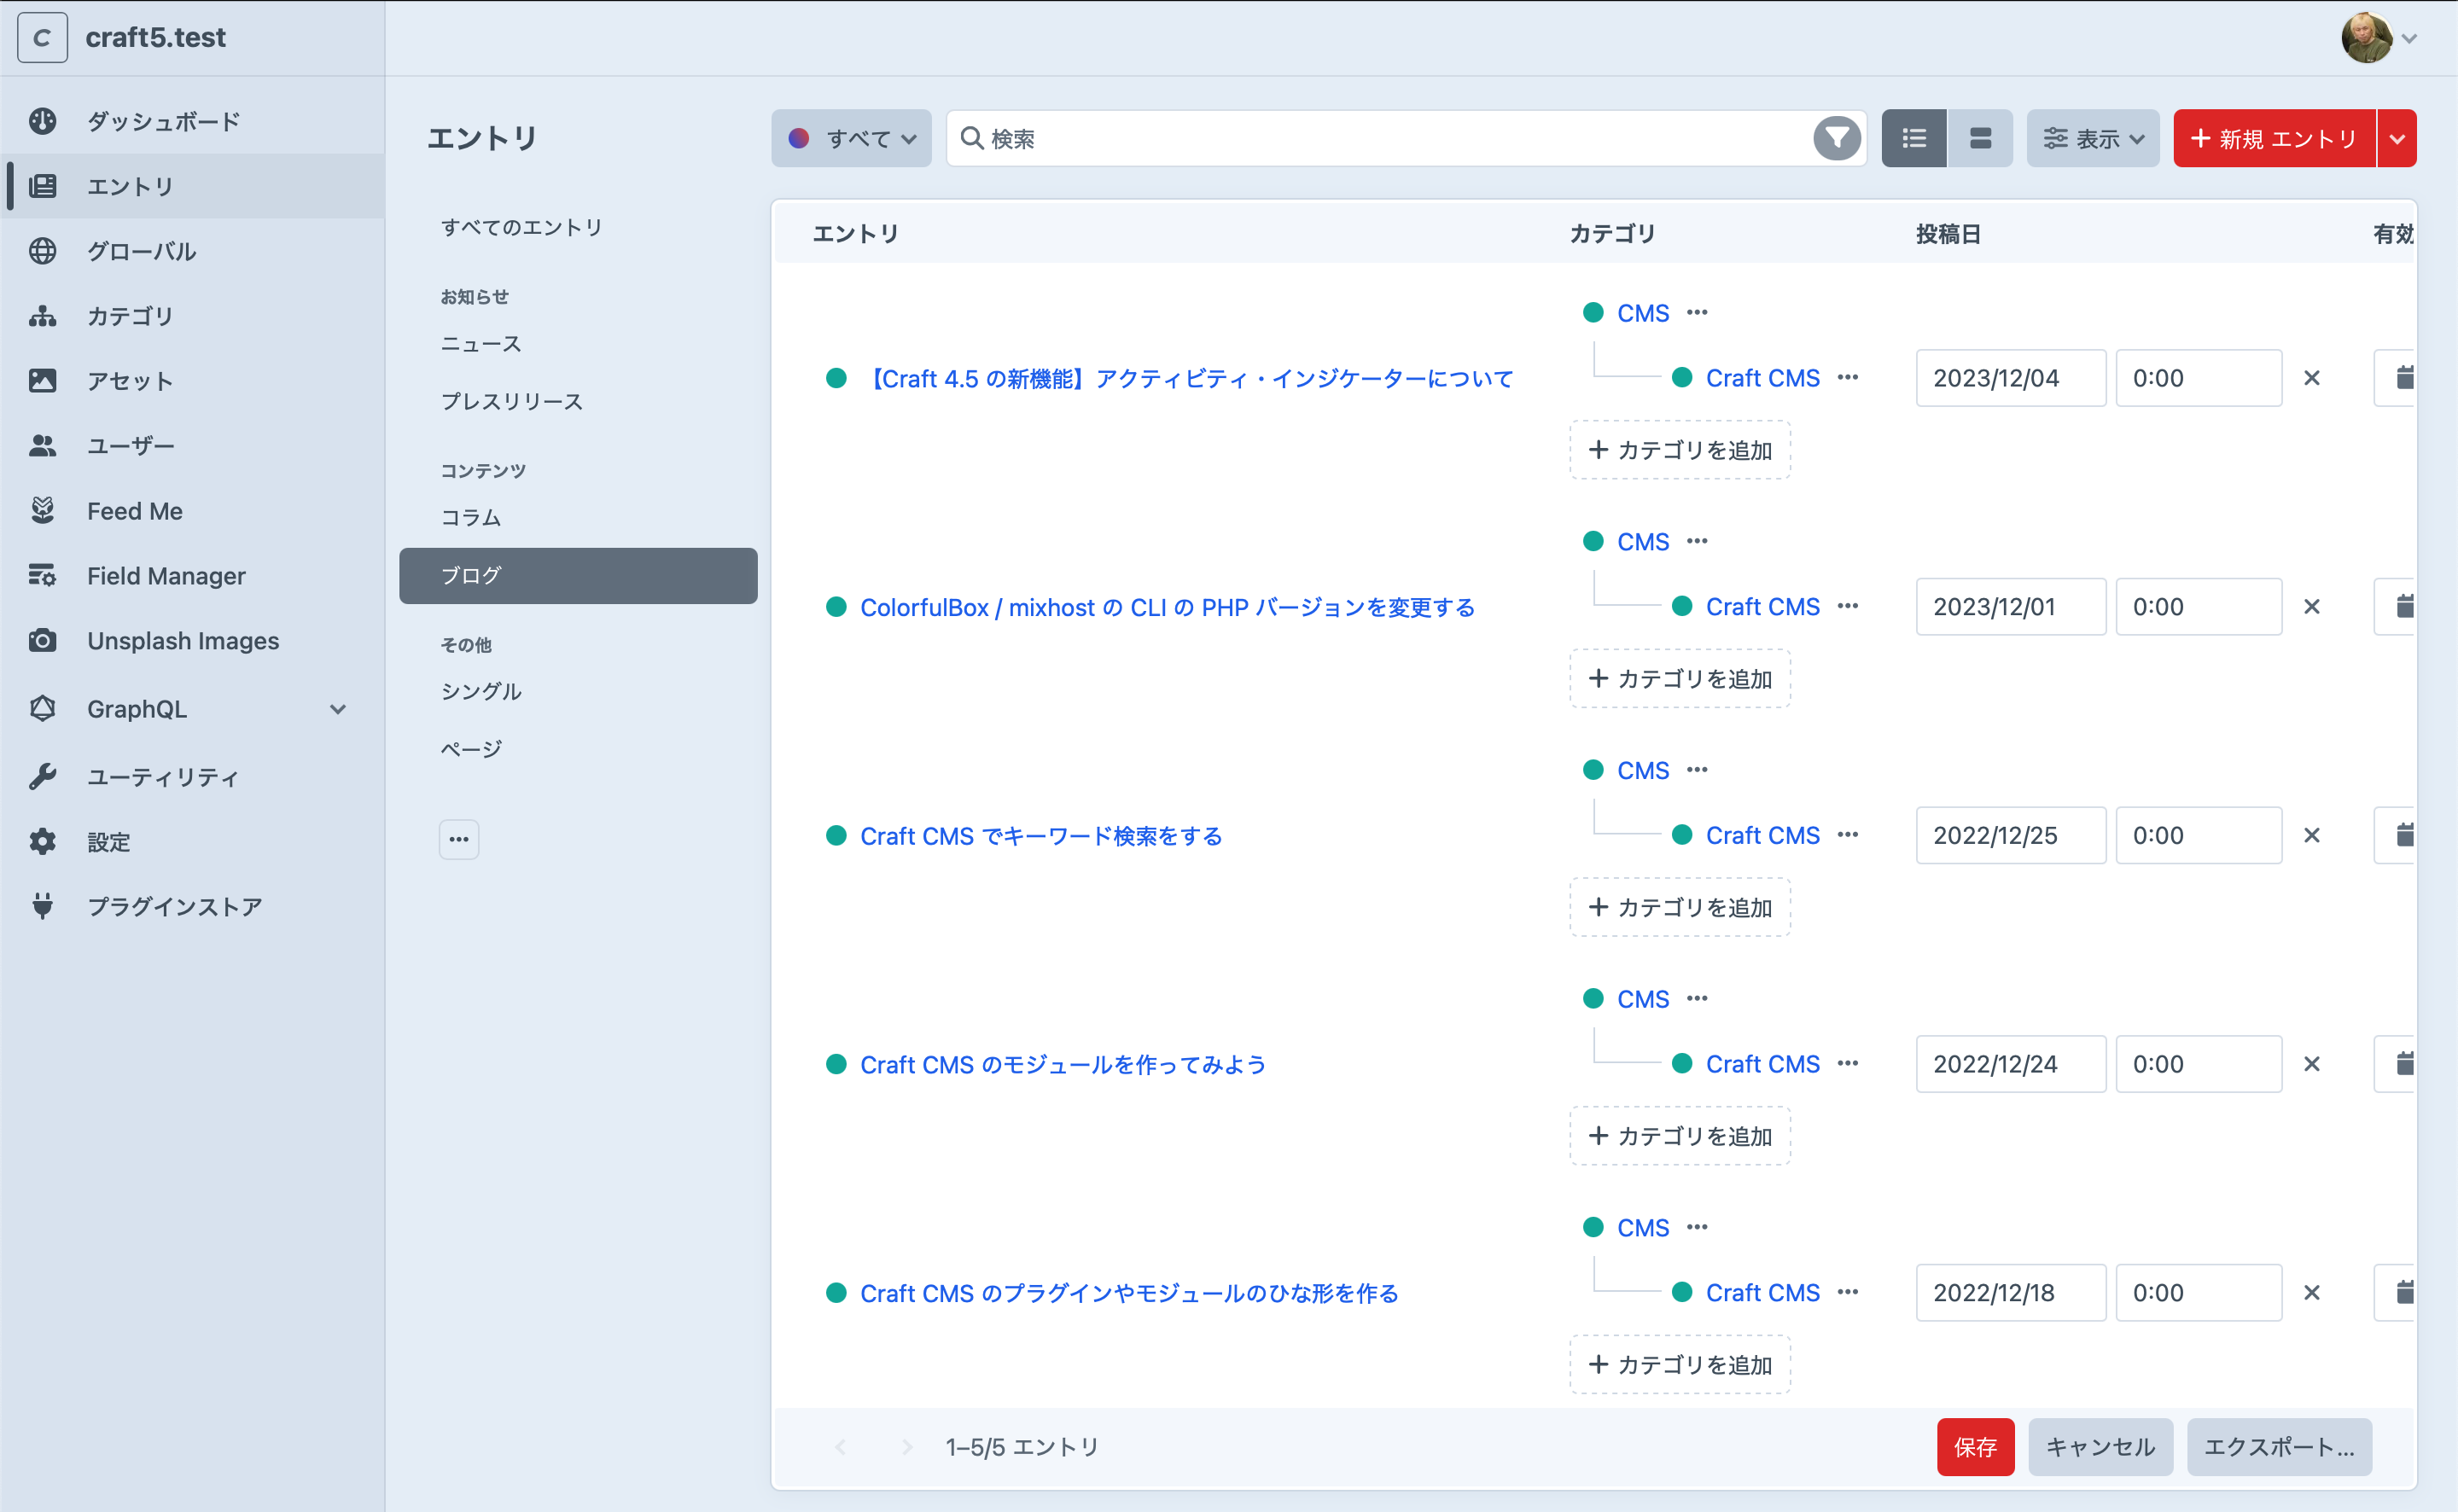Viewport: 2458px width, 1512px height.
Task: Open the entry about Craft 4.5 アクティビティ・インジケーター
Action: tap(1188, 378)
